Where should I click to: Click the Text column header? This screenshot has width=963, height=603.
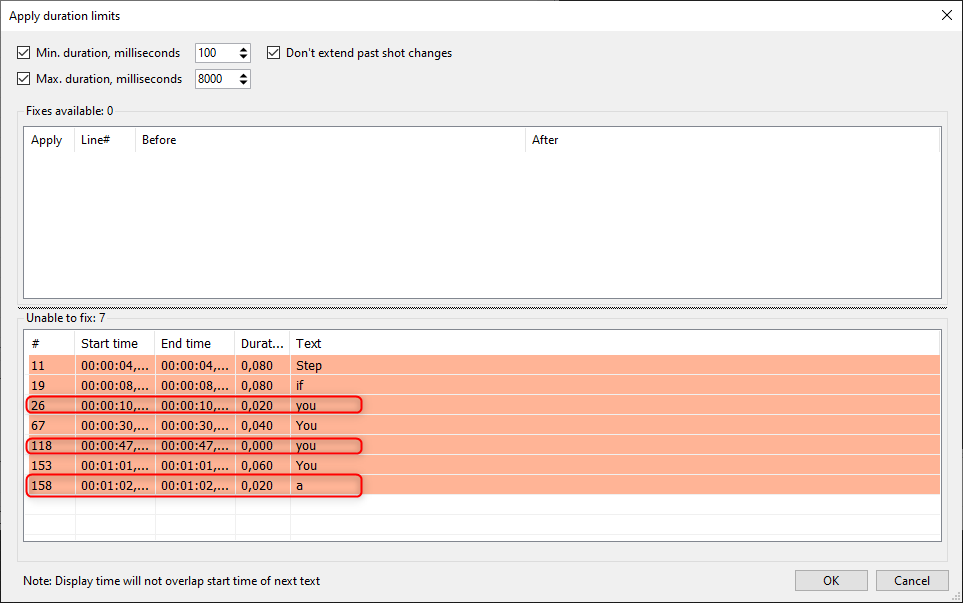(307, 343)
